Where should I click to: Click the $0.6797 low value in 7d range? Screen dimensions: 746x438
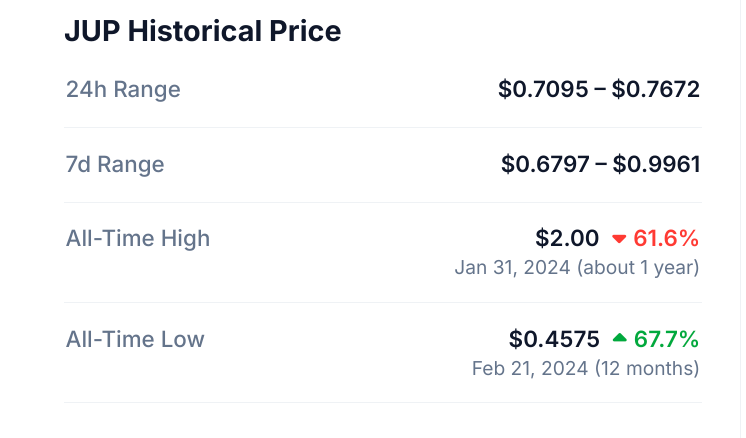pyautogui.click(x=545, y=165)
